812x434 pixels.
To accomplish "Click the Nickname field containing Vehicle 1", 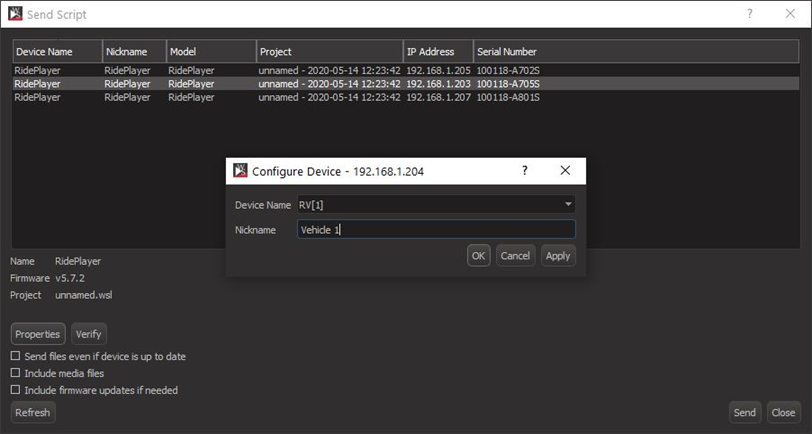I will tap(436, 229).
